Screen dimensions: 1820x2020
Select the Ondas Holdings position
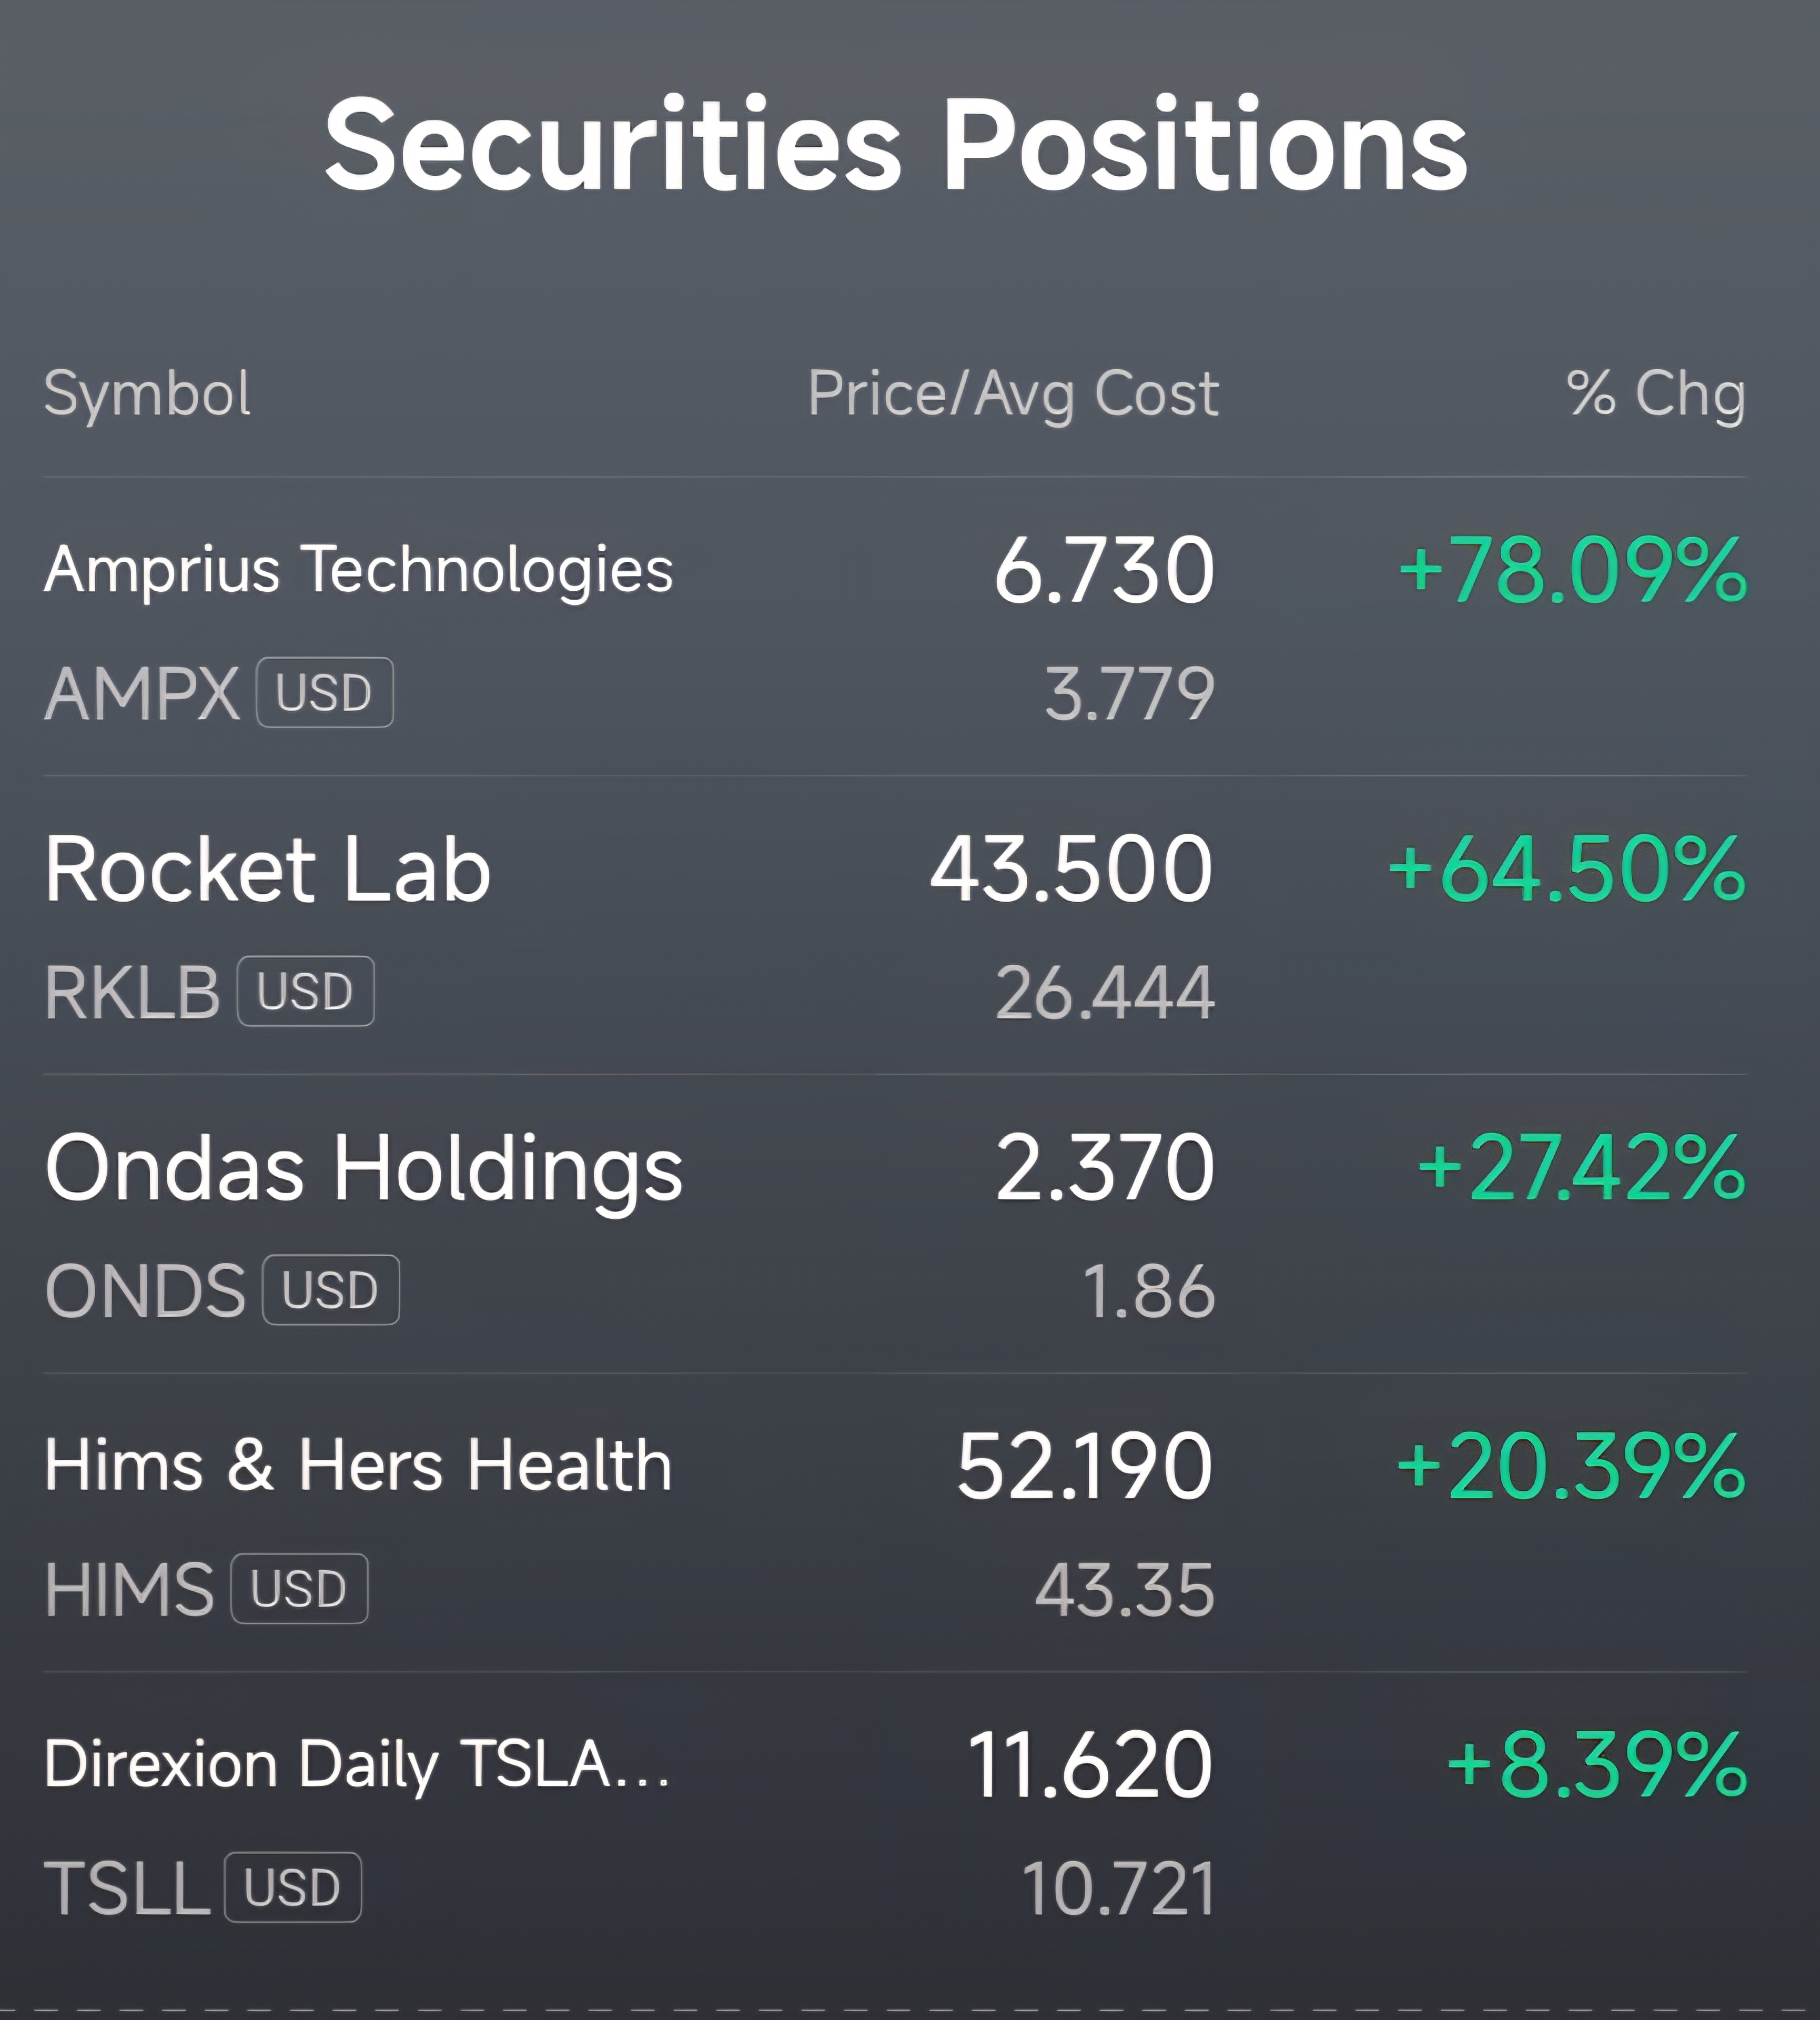click(895, 1224)
